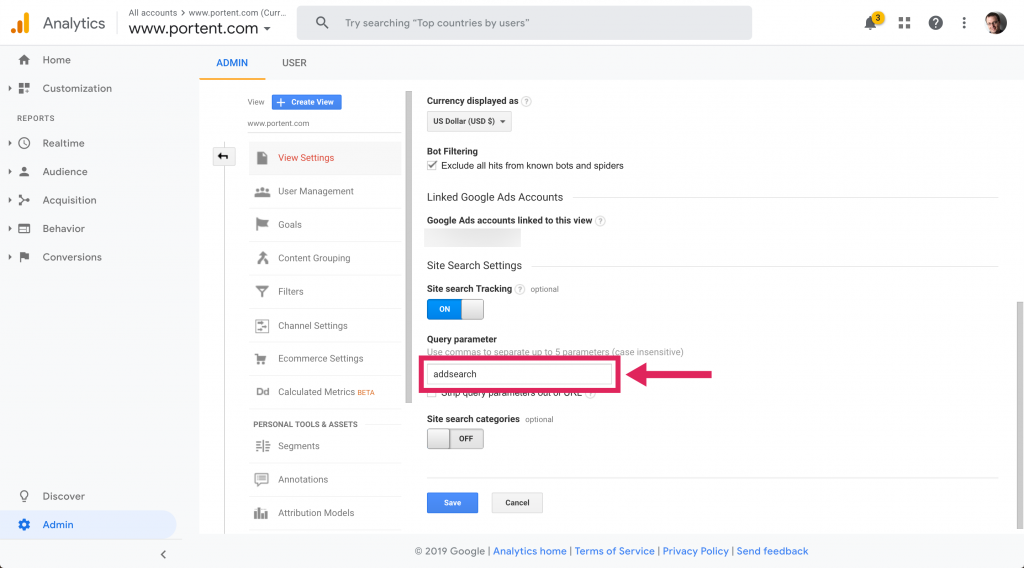
Task: Click the Google Analytics logo
Action: point(20,24)
